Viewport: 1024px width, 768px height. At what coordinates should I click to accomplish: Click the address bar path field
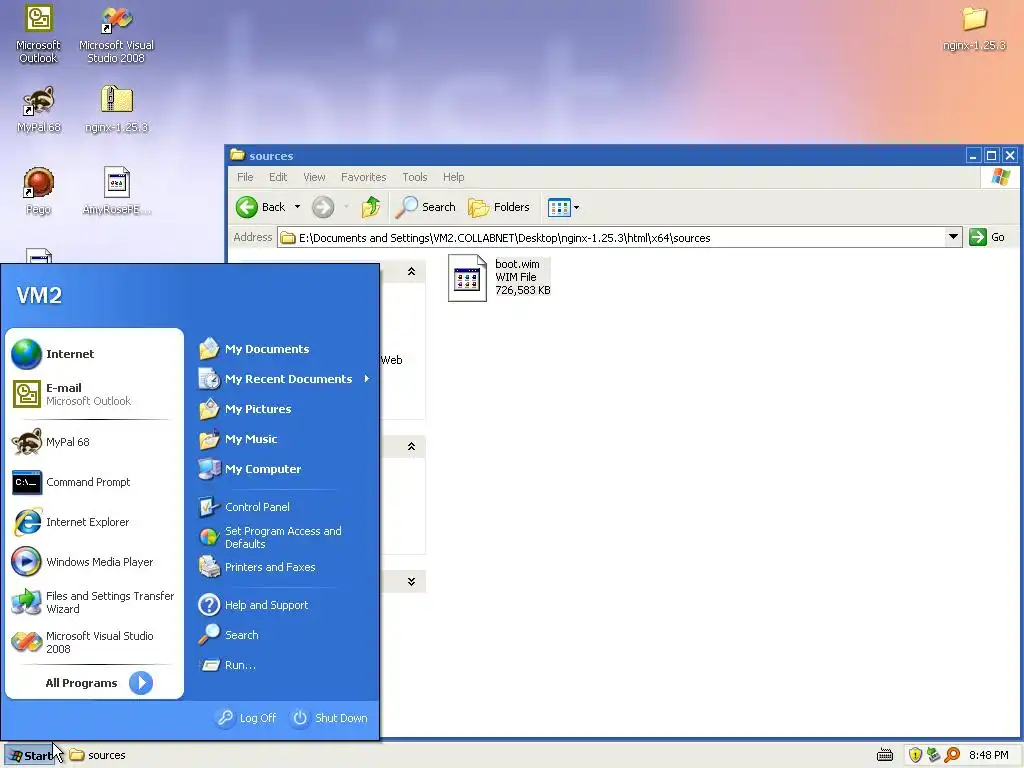[x=611, y=238]
